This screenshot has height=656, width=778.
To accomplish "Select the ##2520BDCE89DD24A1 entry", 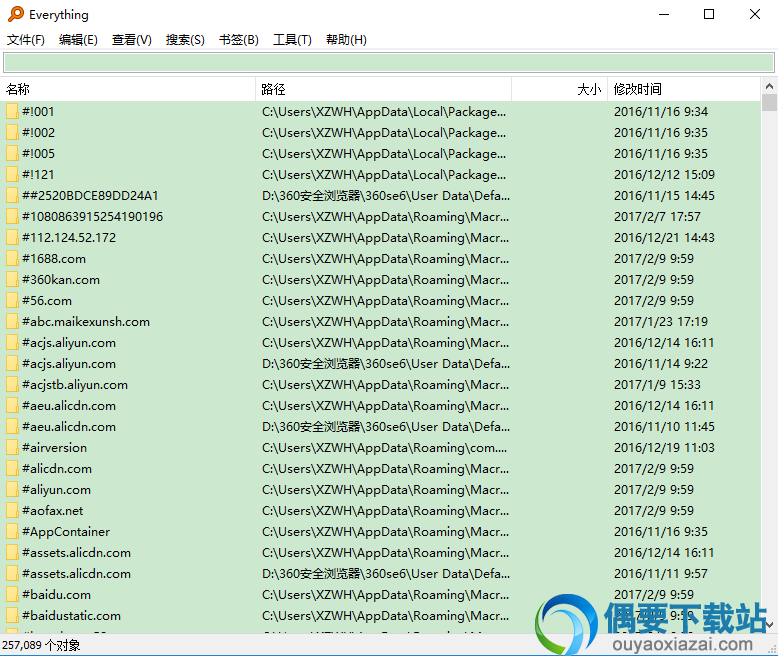I will click(90, 196).
